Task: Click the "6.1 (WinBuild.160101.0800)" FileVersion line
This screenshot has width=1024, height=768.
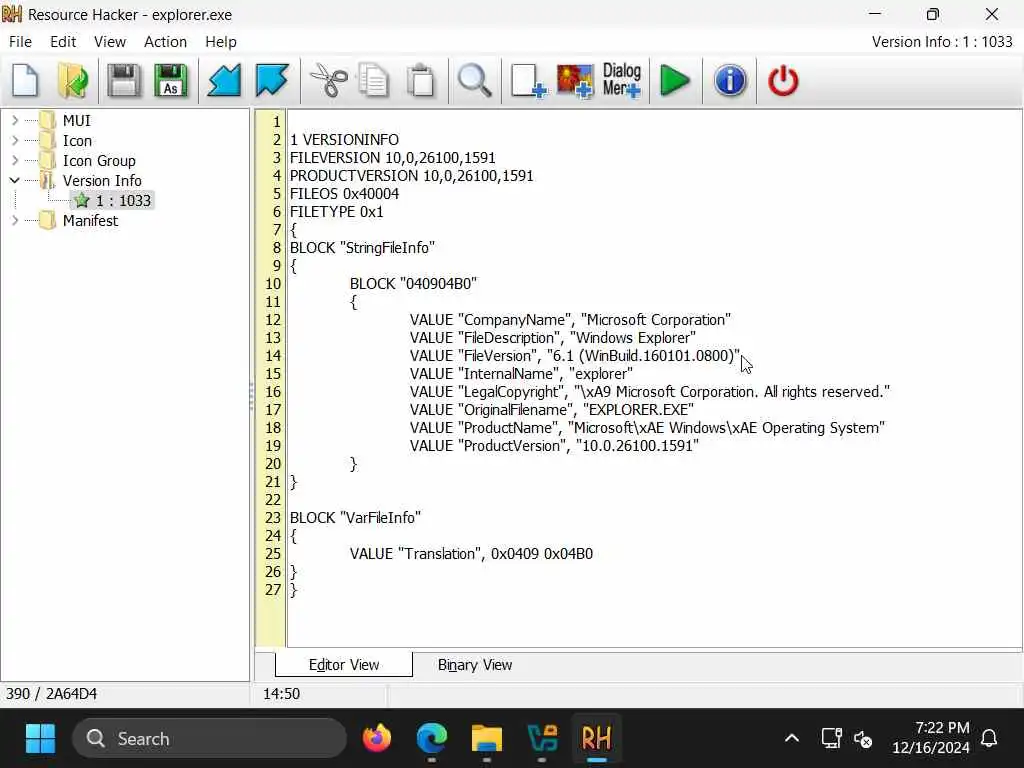Action: click(x=575, y=355)
